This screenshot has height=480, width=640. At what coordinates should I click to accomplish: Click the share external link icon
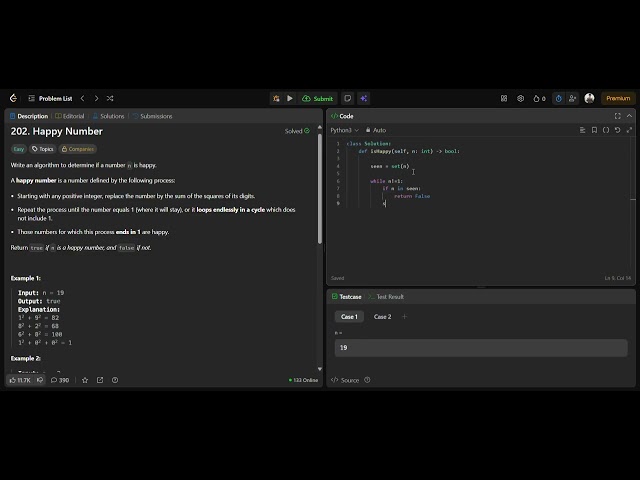[x=100, y=380]
